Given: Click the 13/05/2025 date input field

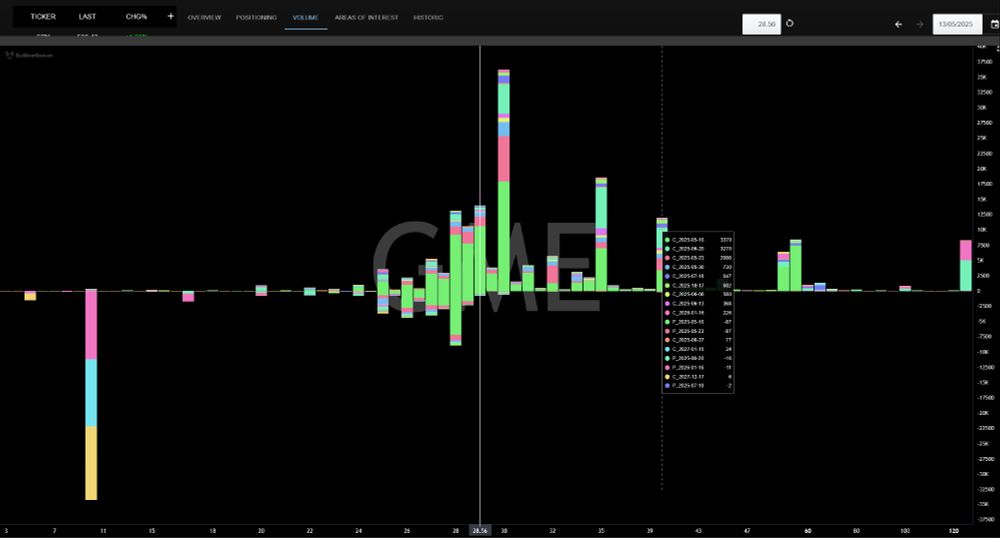Looking at the screenshot, I should coord(957,24).
